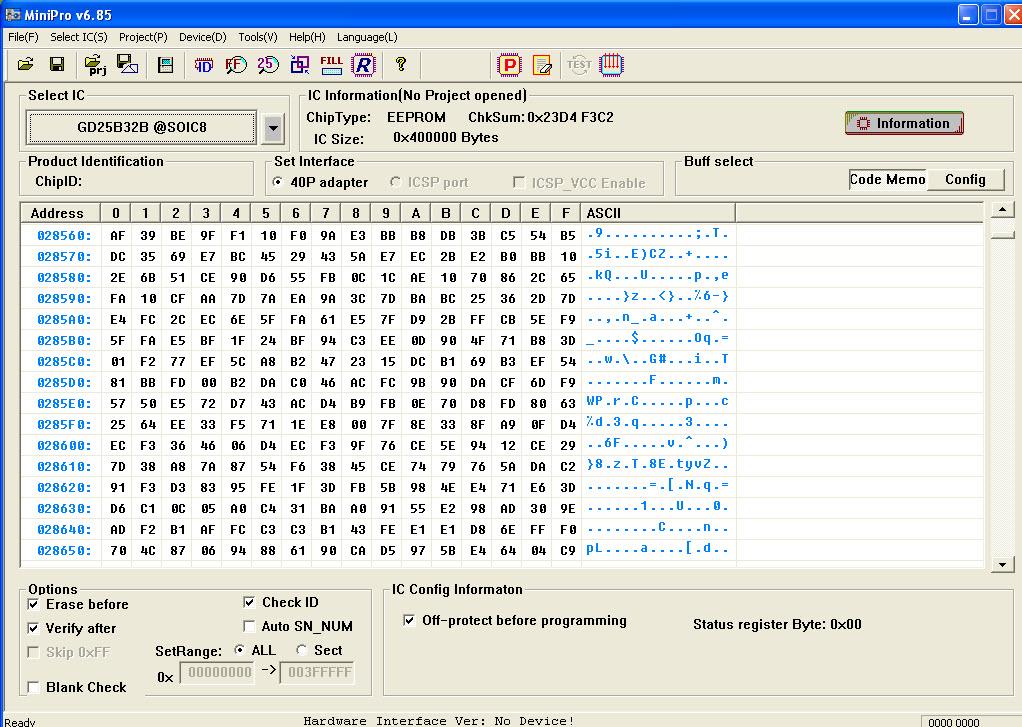Click the chip select icon after Save project
Image resolution: width=1022 pixels, height=727 pixels.
166,65
